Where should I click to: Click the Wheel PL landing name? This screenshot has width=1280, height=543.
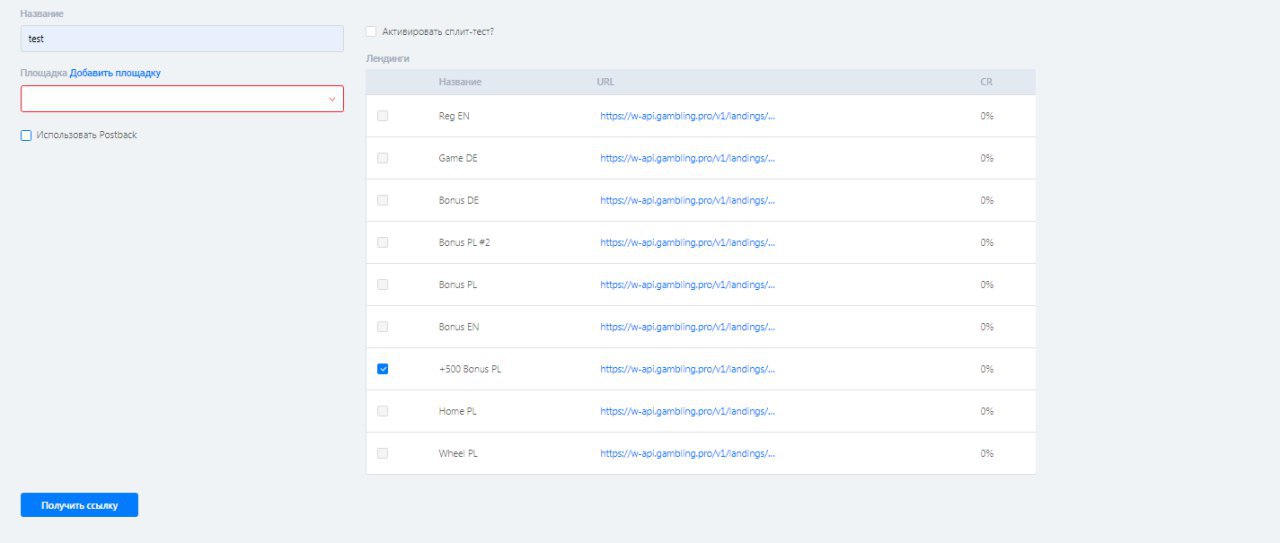click(458, 453)
